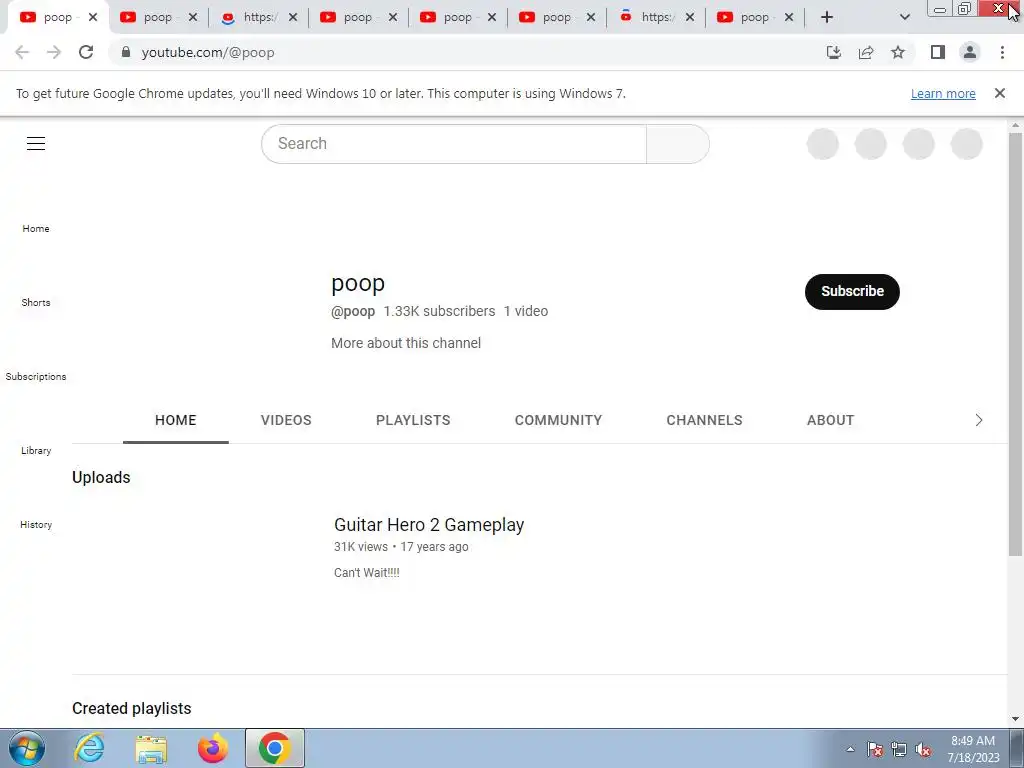Open the tab search dropdown chevron
This screenshot has width=1024, height=768.
point(904,17)
